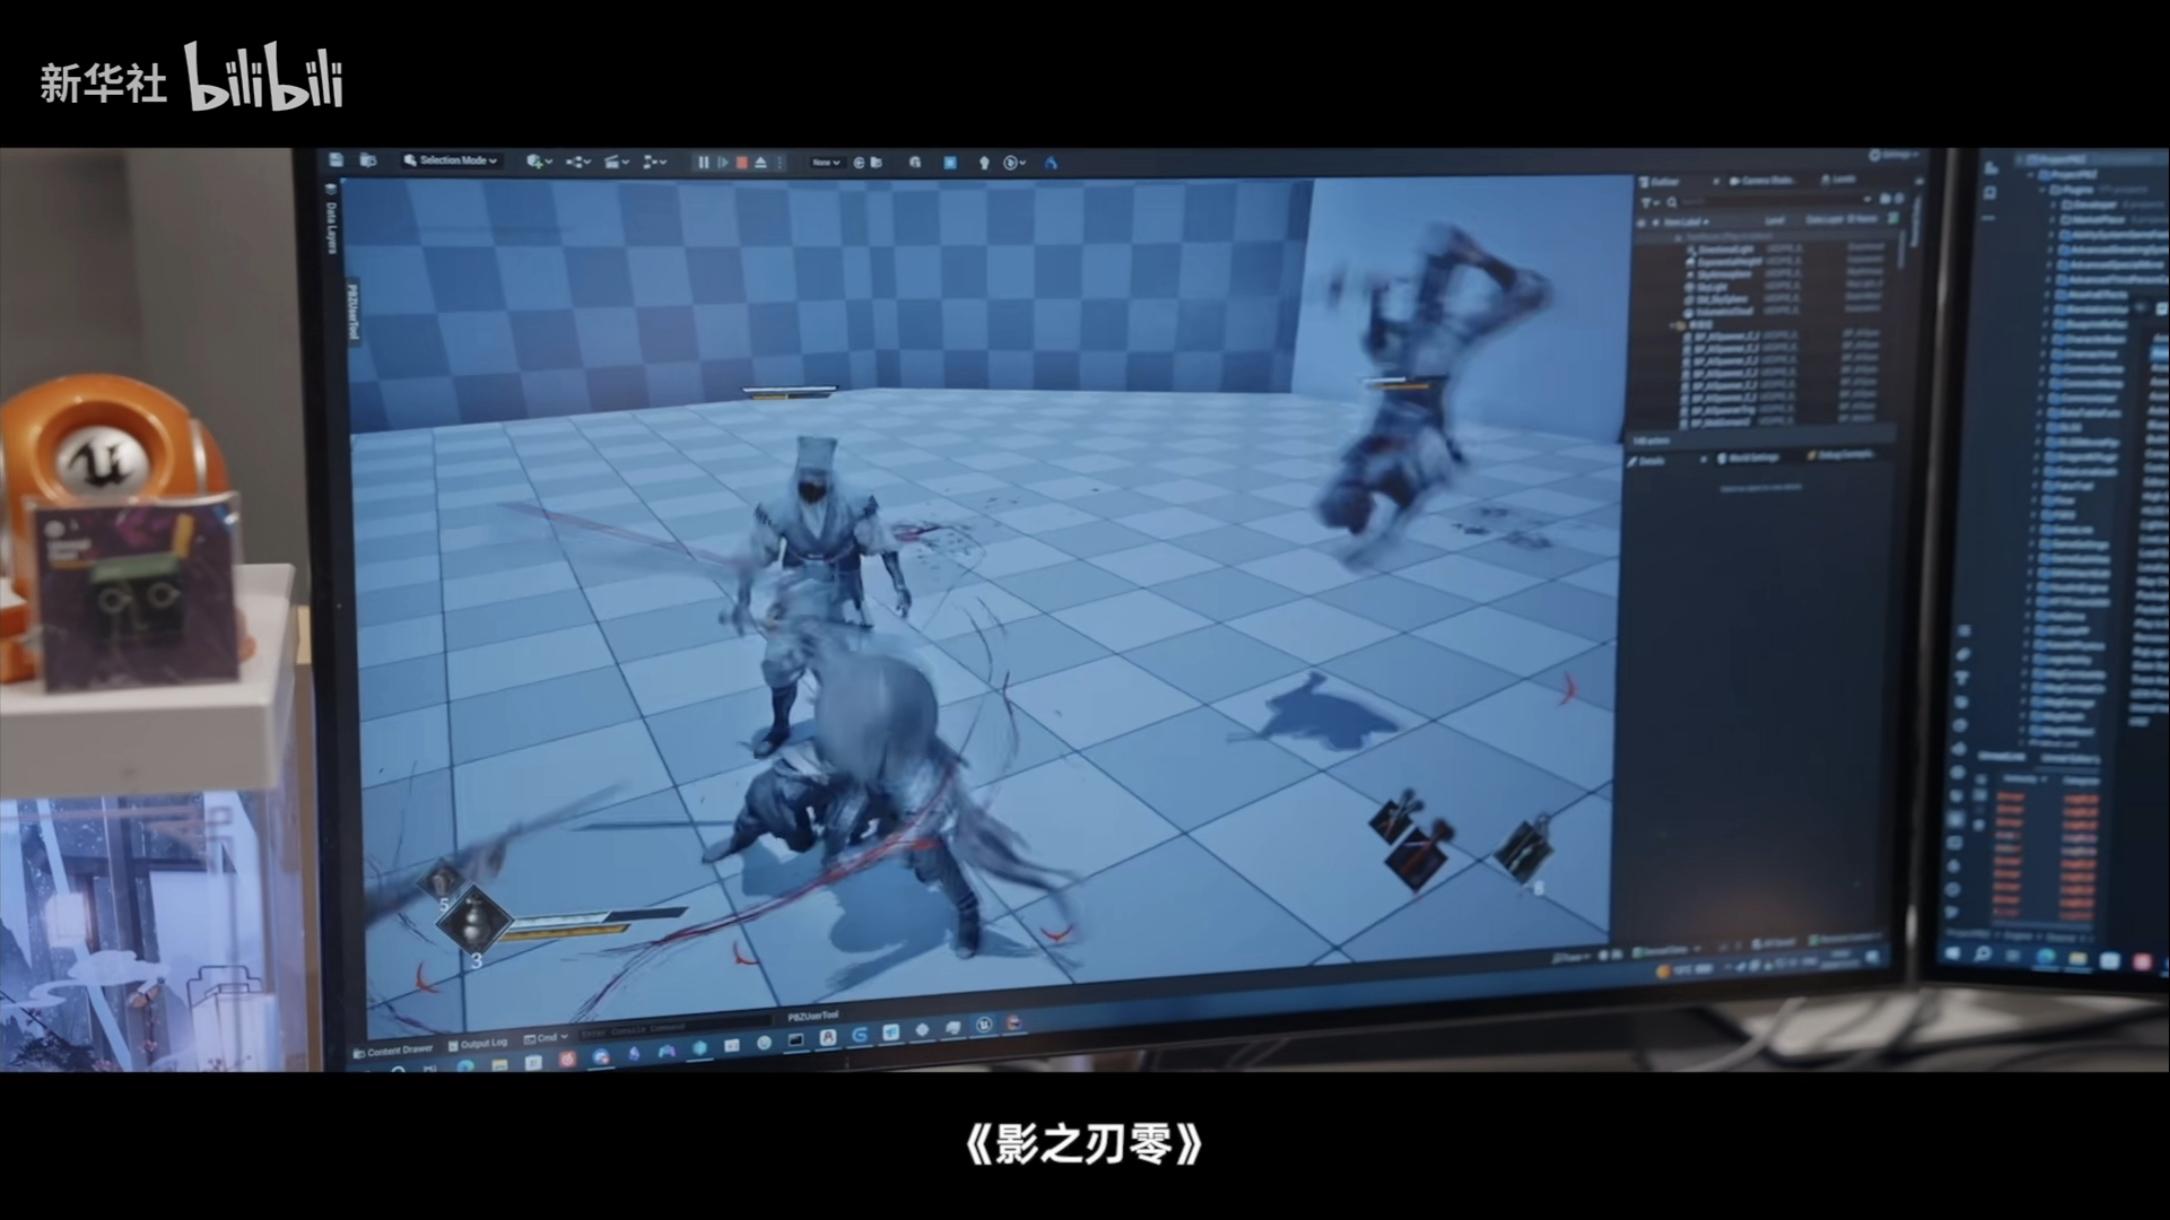Click the gourd item icon in game HUD
2170x1220 pixels.
tap(473, 920)
